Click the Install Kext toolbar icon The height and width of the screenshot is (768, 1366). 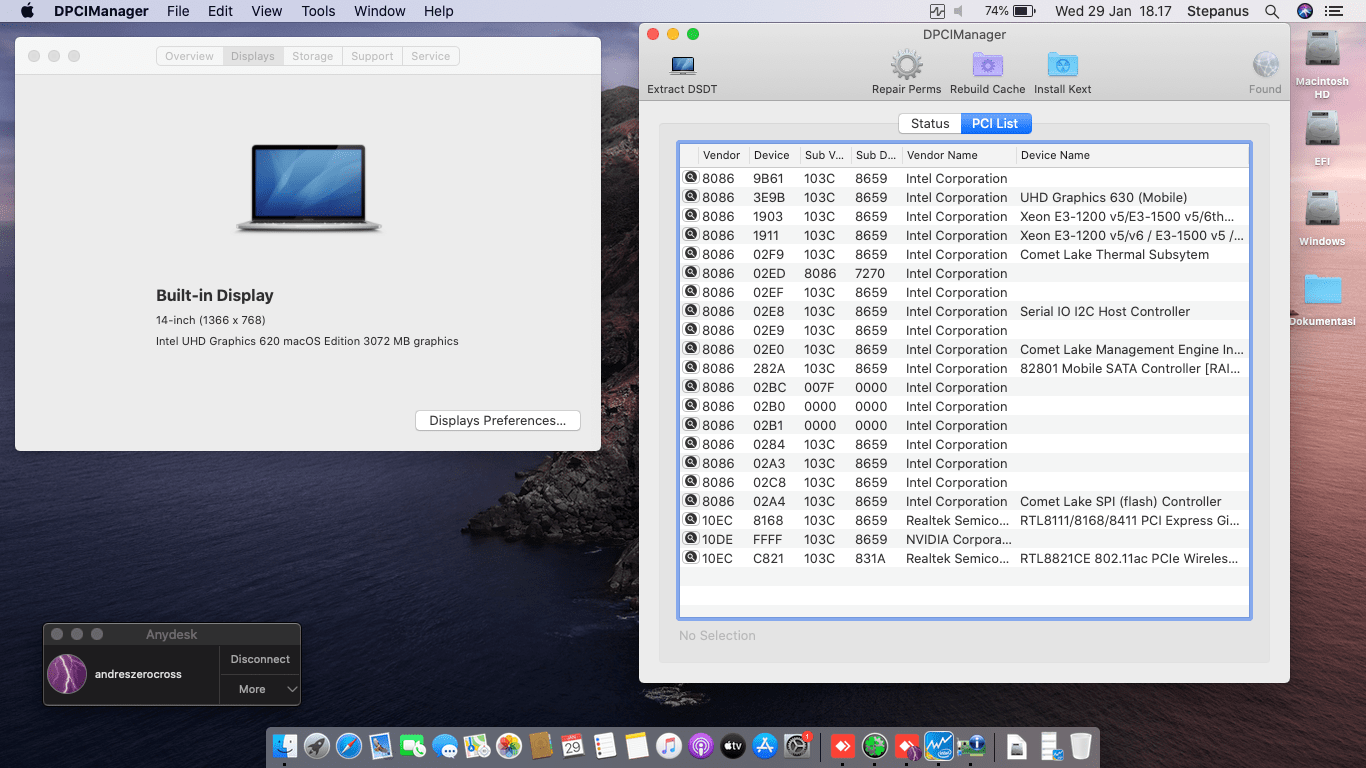pos(1062,66)
